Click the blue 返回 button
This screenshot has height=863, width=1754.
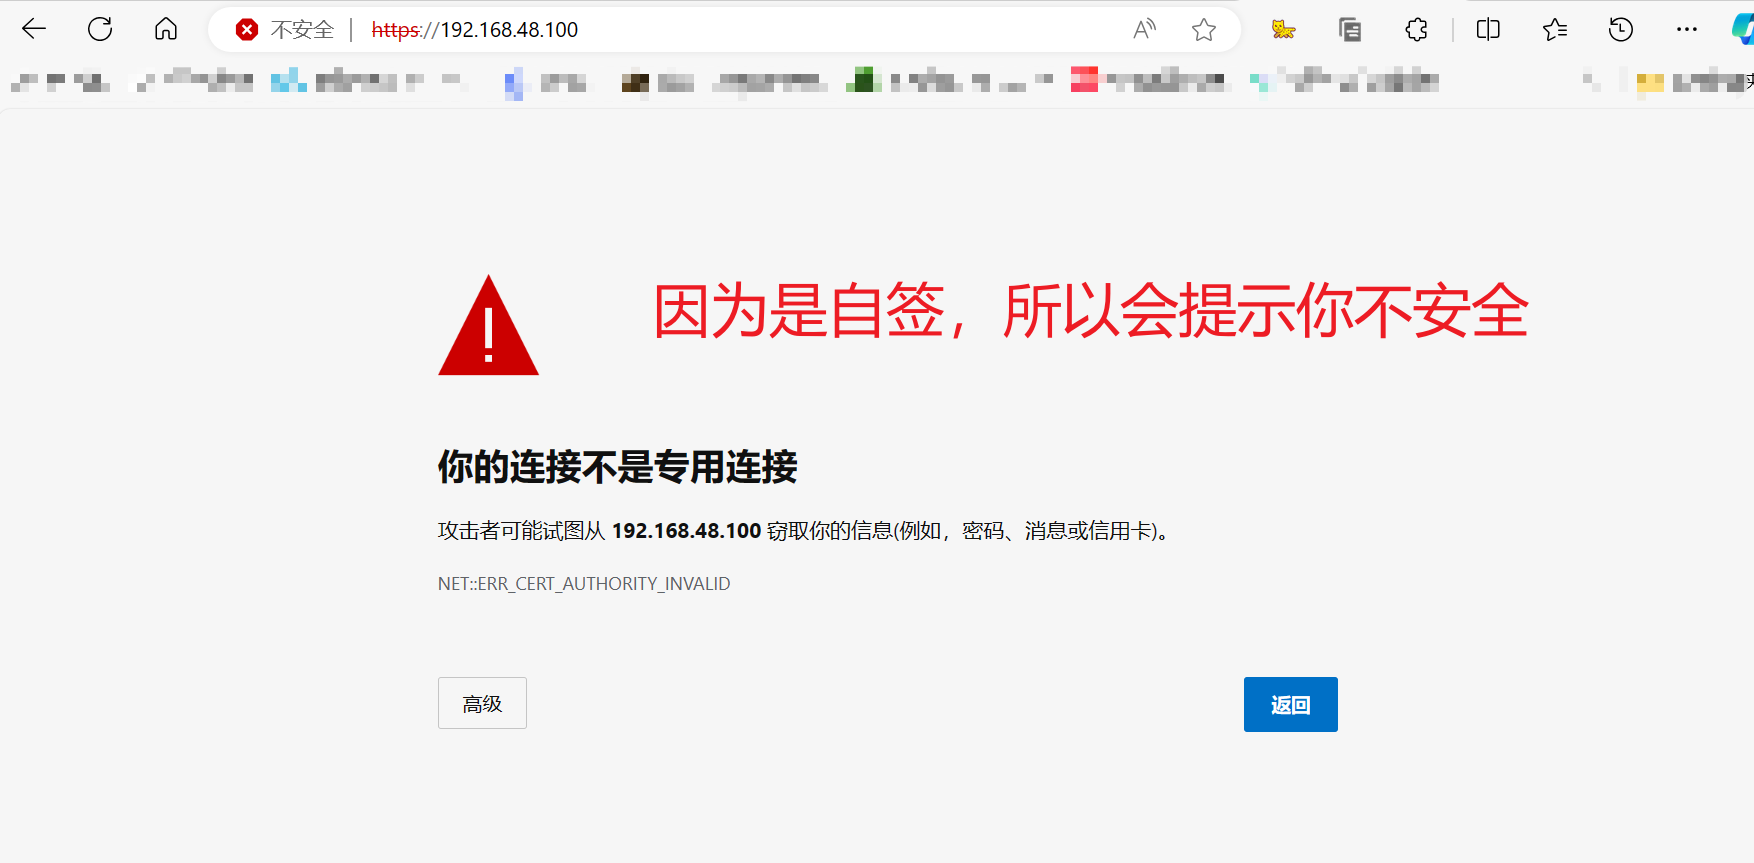point(1290,705)
